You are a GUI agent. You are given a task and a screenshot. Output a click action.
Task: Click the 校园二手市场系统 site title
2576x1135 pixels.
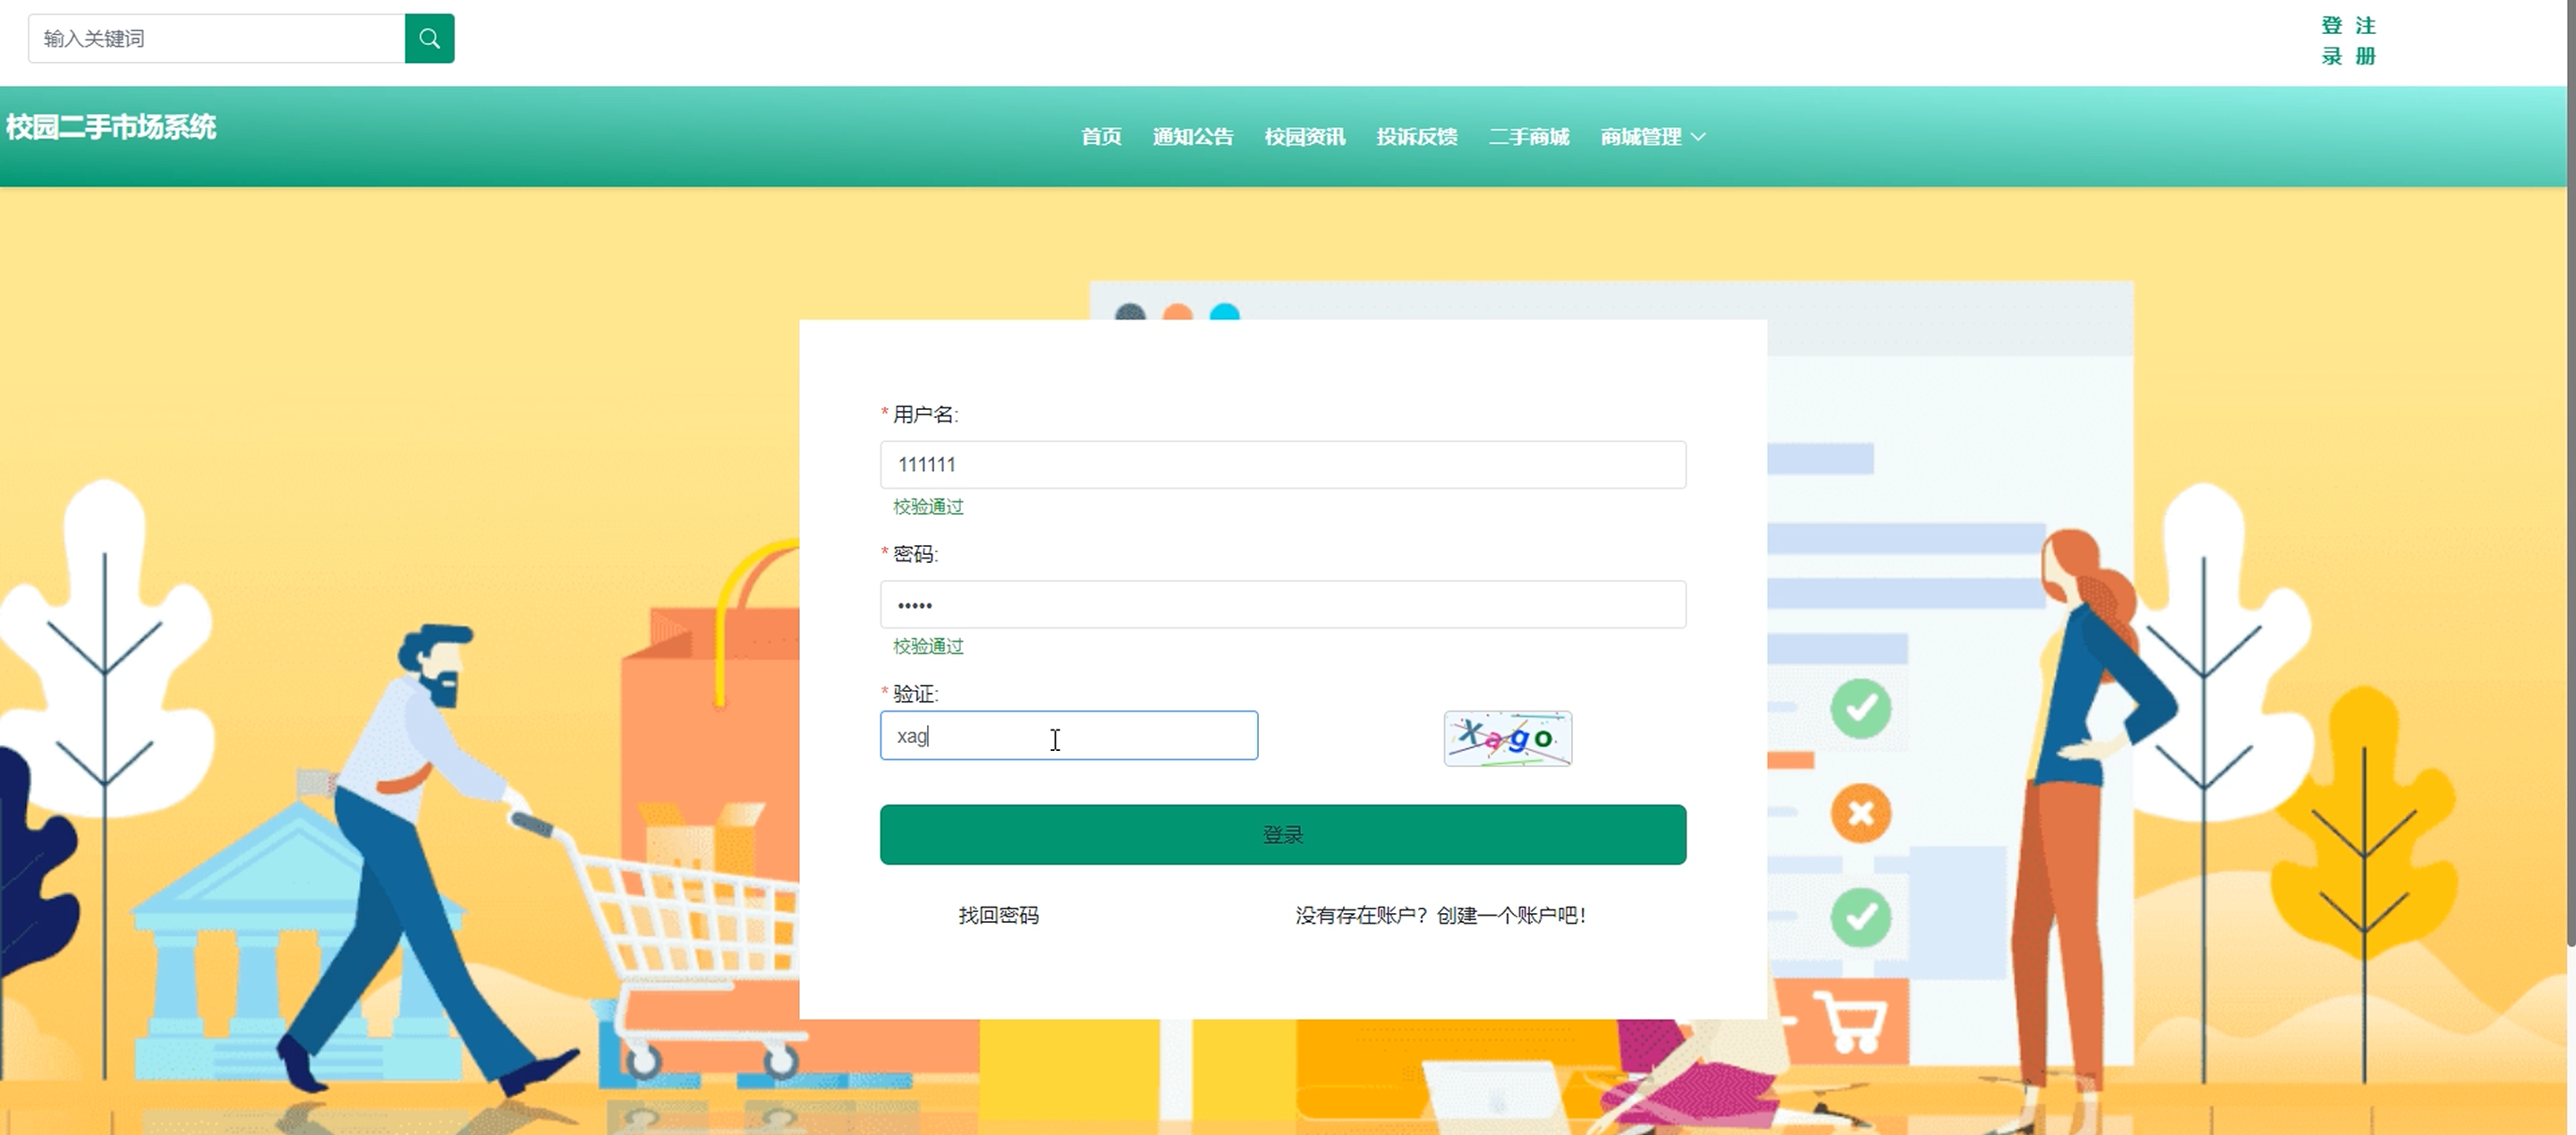[x=111, y=127]
